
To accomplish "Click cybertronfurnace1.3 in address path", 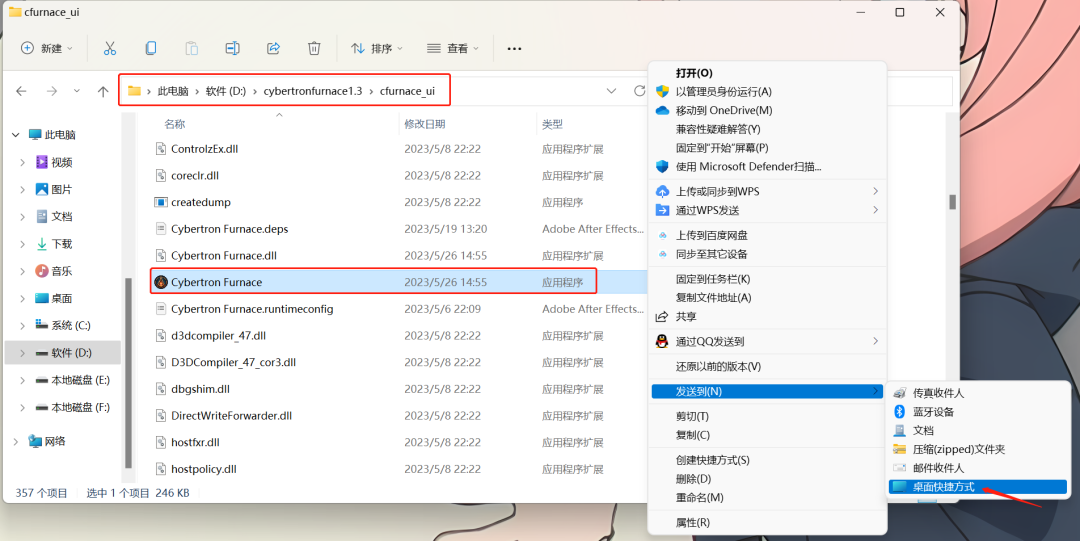I will point(313,91).
